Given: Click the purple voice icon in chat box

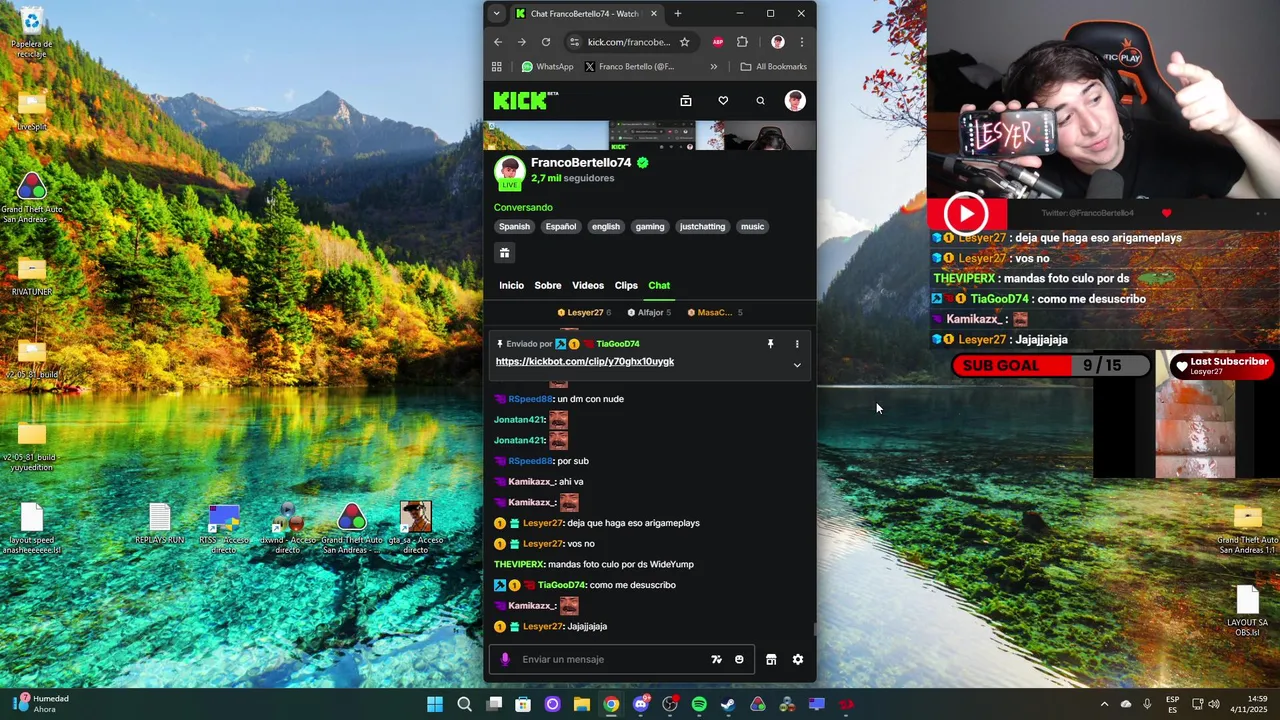Looking at the screenshot, I should pos(505,659).
